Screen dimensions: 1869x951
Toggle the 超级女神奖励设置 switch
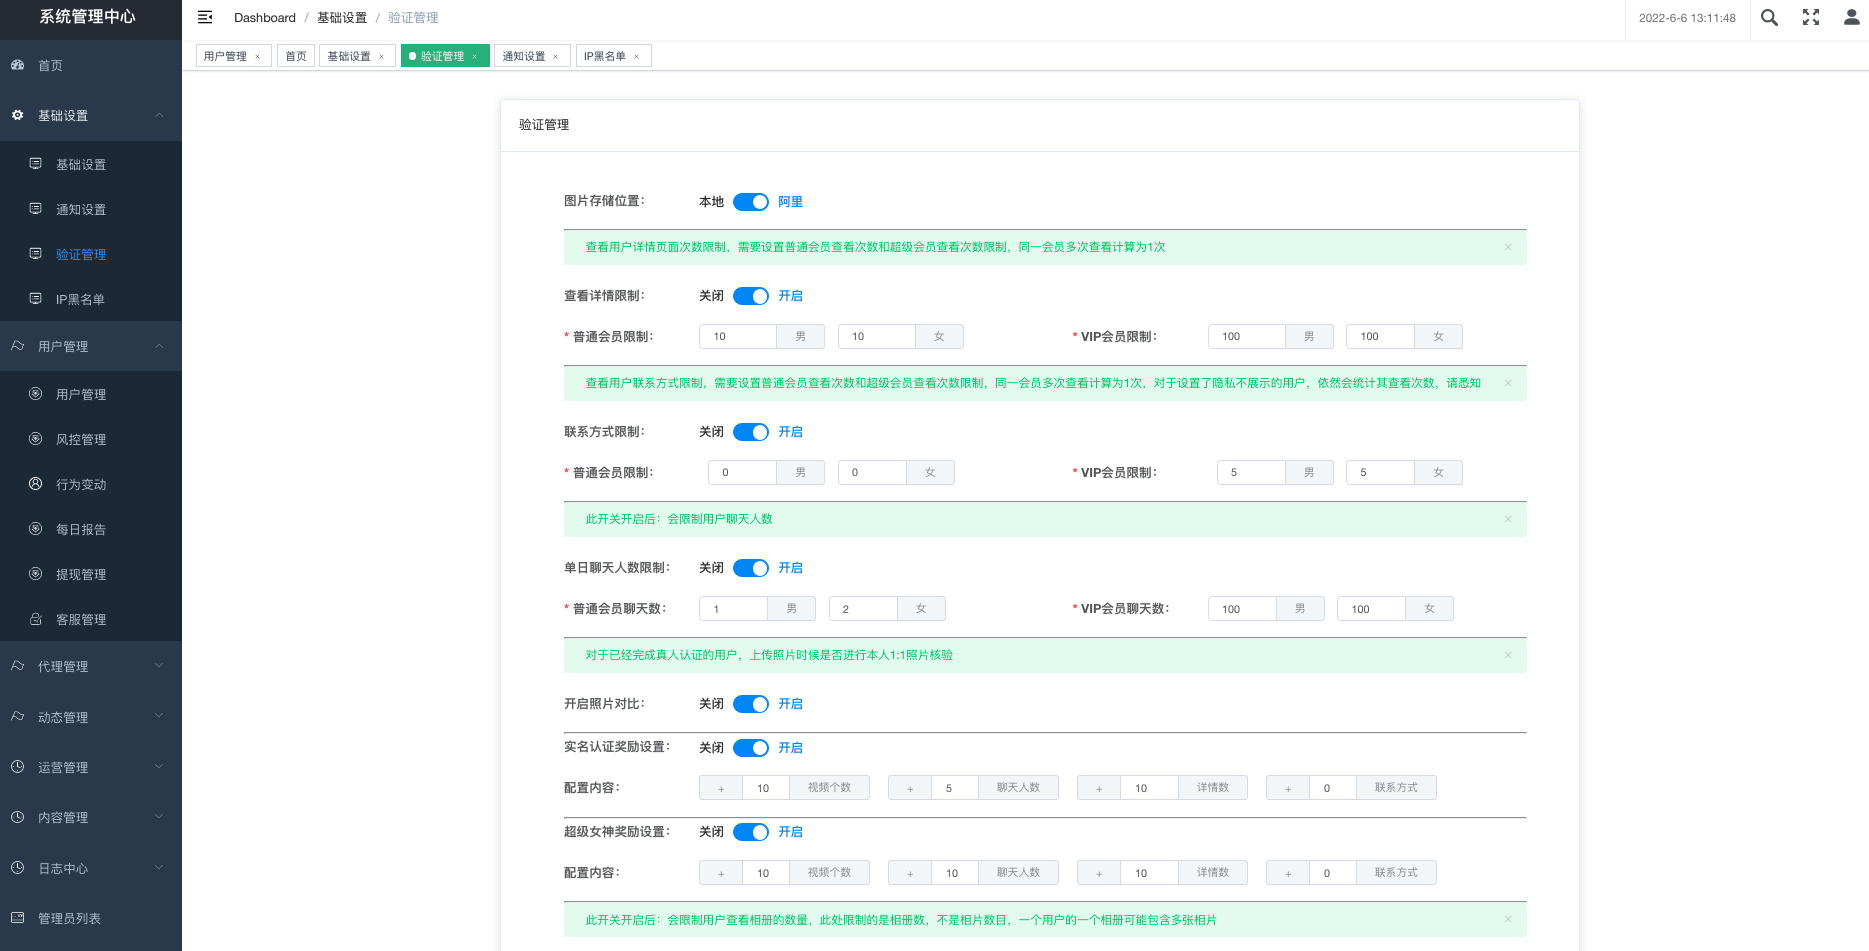[x=751, y=832]
